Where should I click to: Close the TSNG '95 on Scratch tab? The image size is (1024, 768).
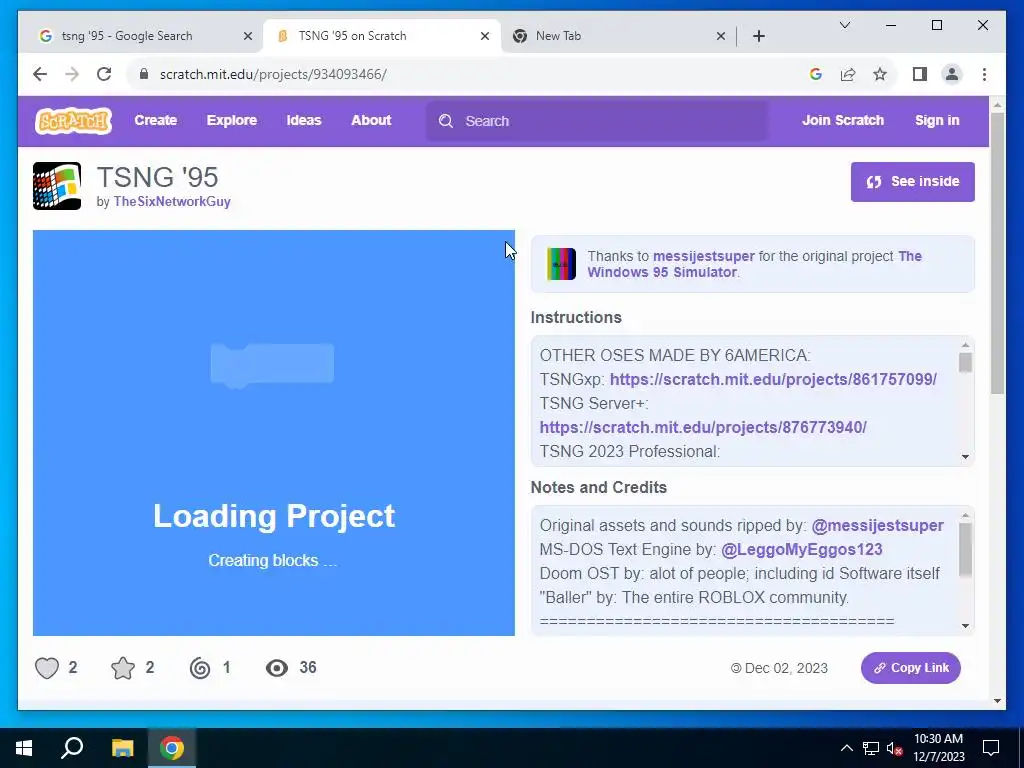[485, 37]
